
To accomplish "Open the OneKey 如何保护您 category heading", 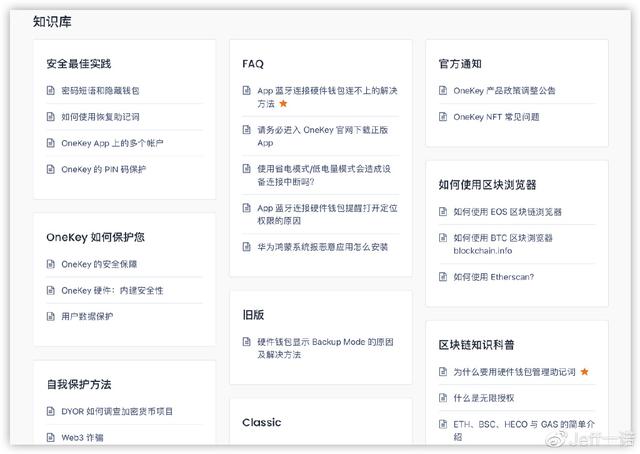I will point(95,237).
